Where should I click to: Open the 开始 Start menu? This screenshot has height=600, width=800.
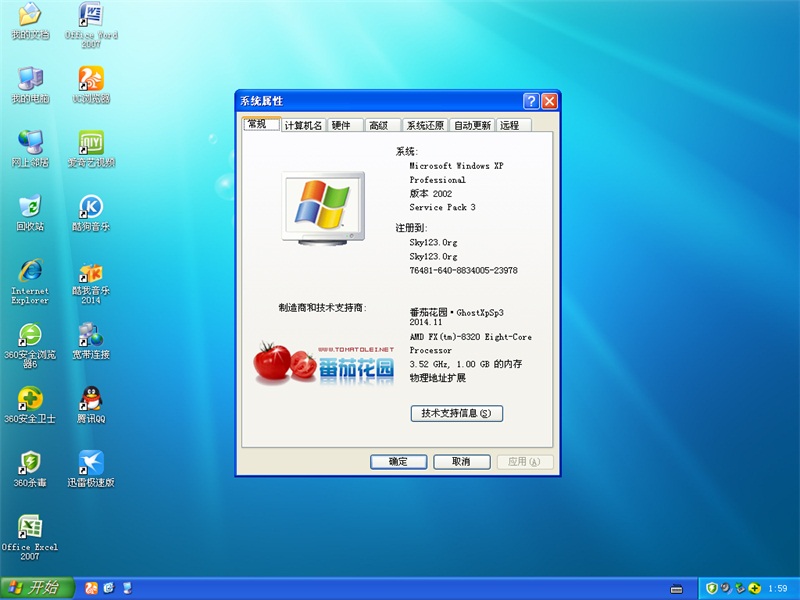(x=36, y=587)
